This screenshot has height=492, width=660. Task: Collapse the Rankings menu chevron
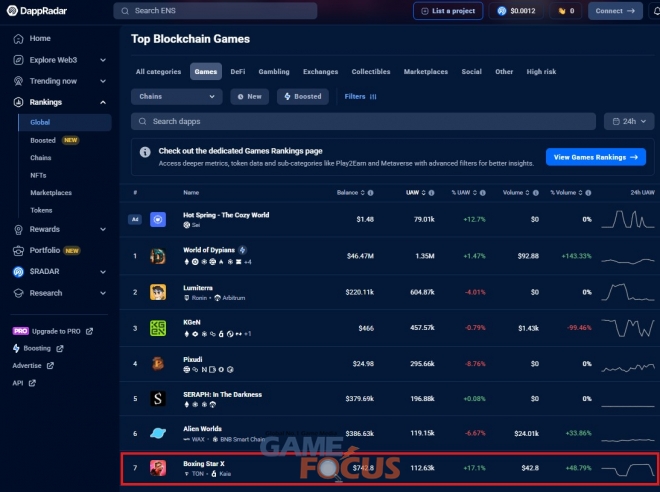coord(103,102)
